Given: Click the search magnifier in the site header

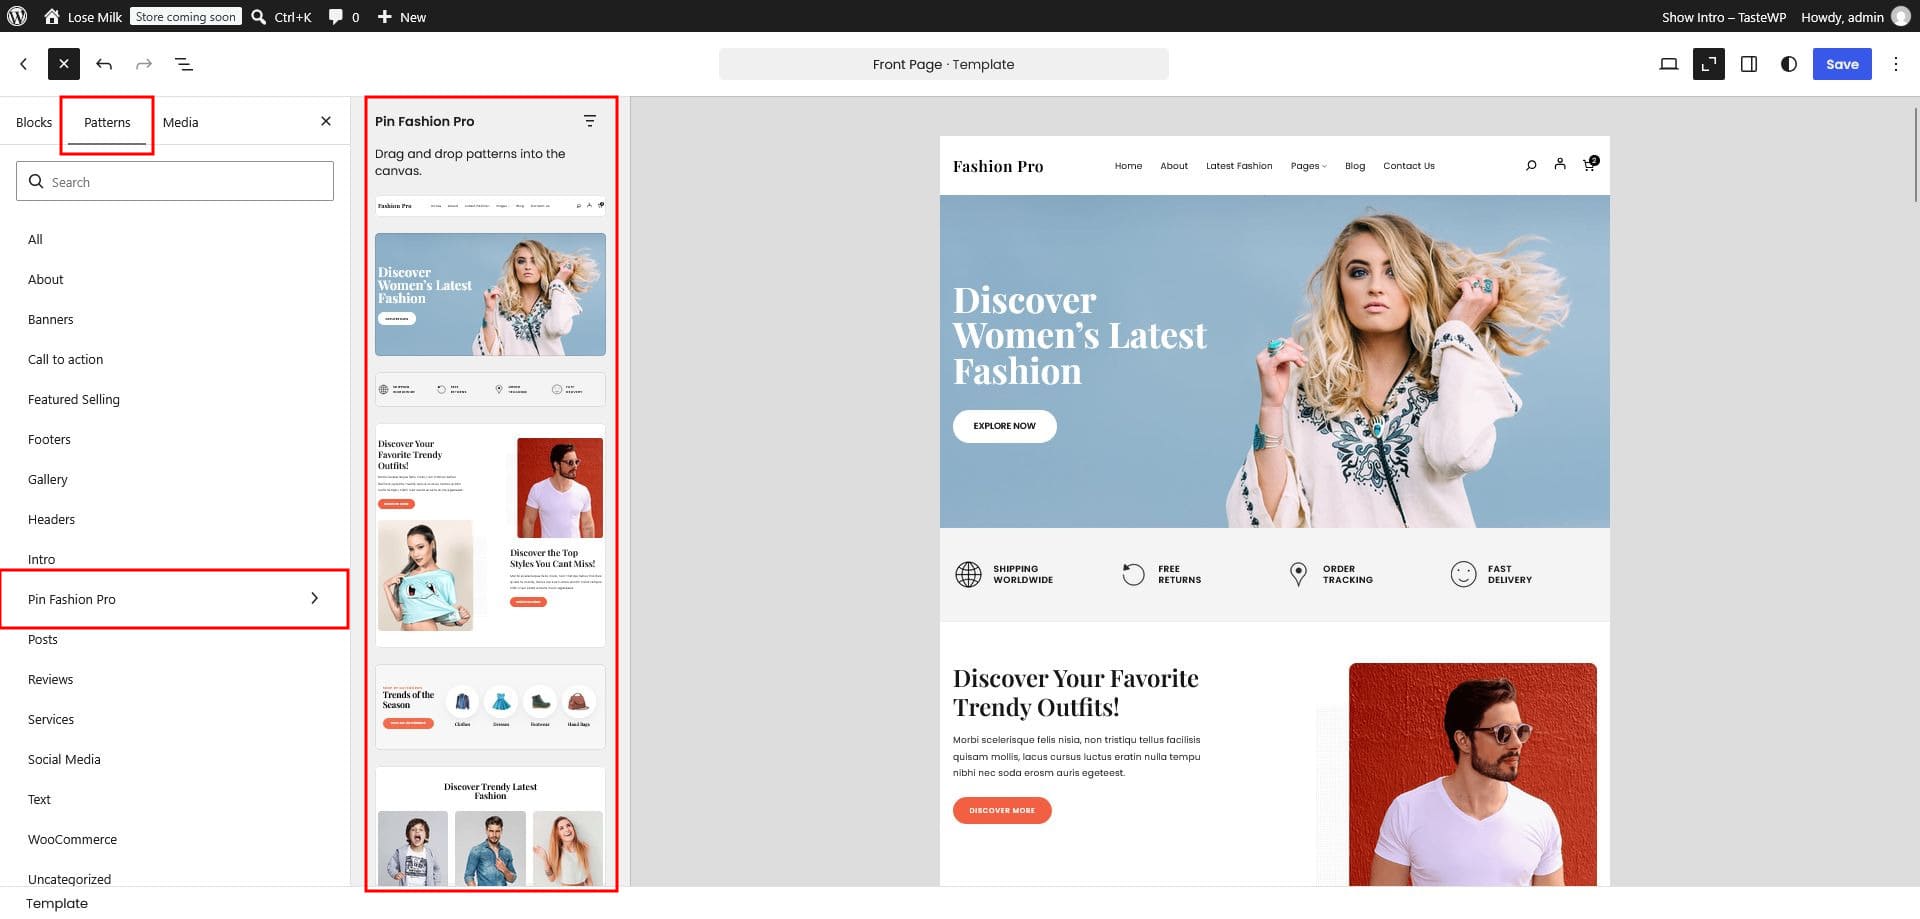Looking at the screenshot, I should [1531, 166].
